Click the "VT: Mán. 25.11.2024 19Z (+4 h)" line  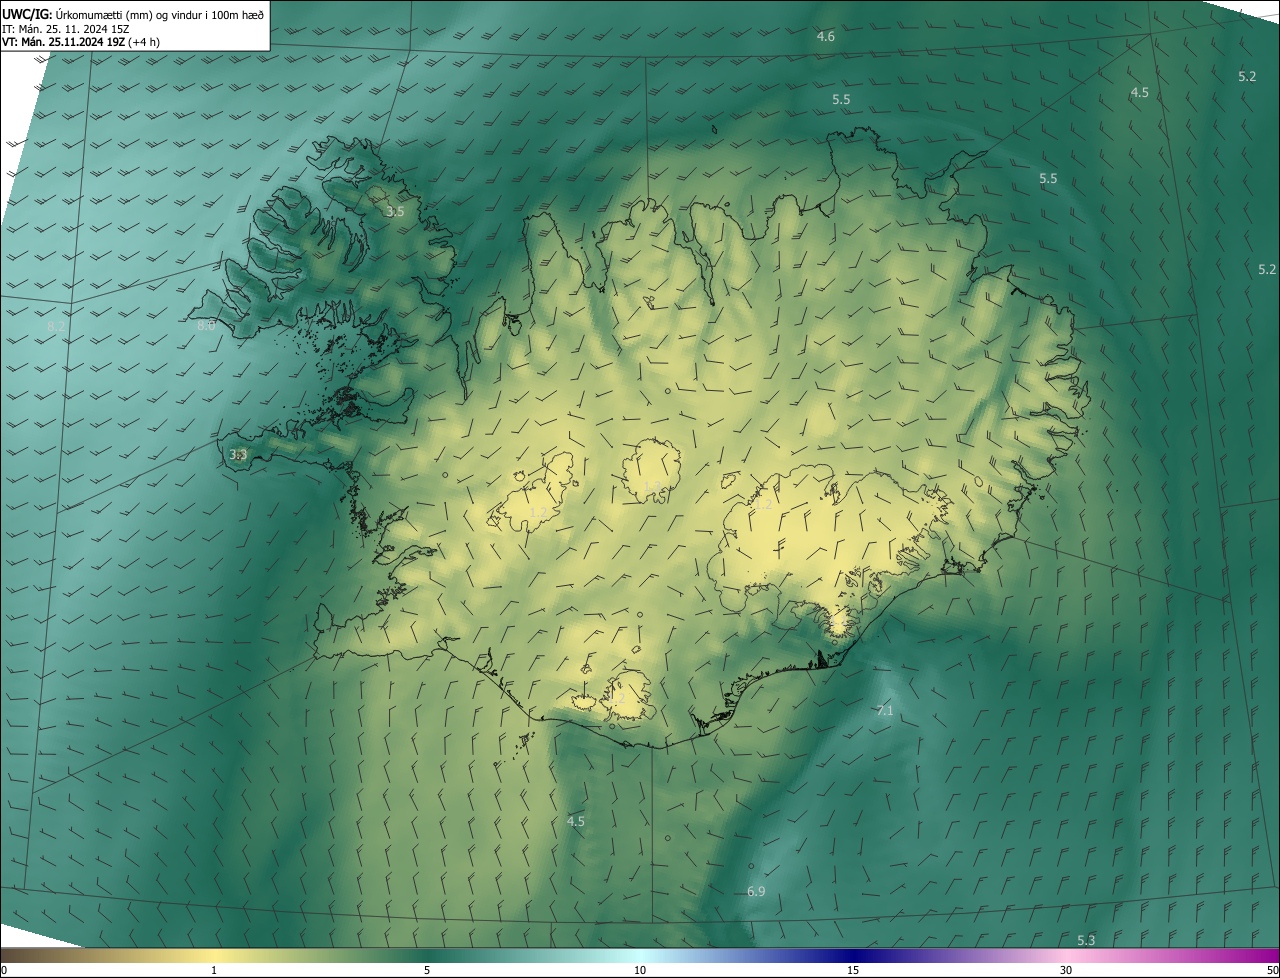[x=80, y=42]
